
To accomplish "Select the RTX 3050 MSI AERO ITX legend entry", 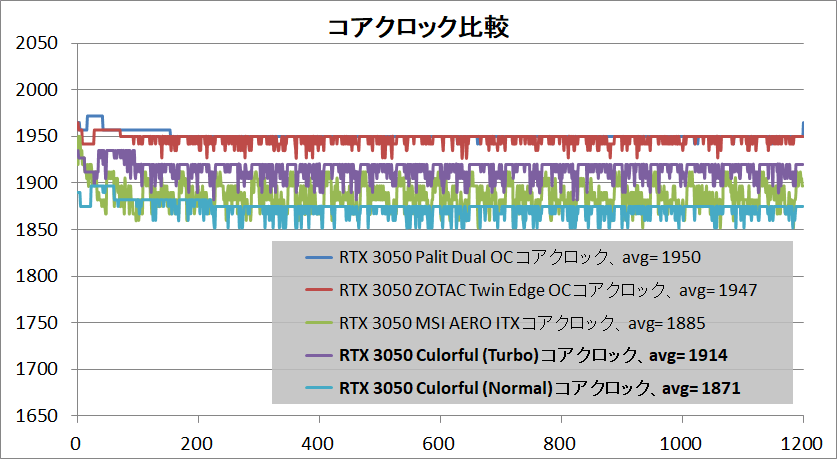I will point(505,323).
